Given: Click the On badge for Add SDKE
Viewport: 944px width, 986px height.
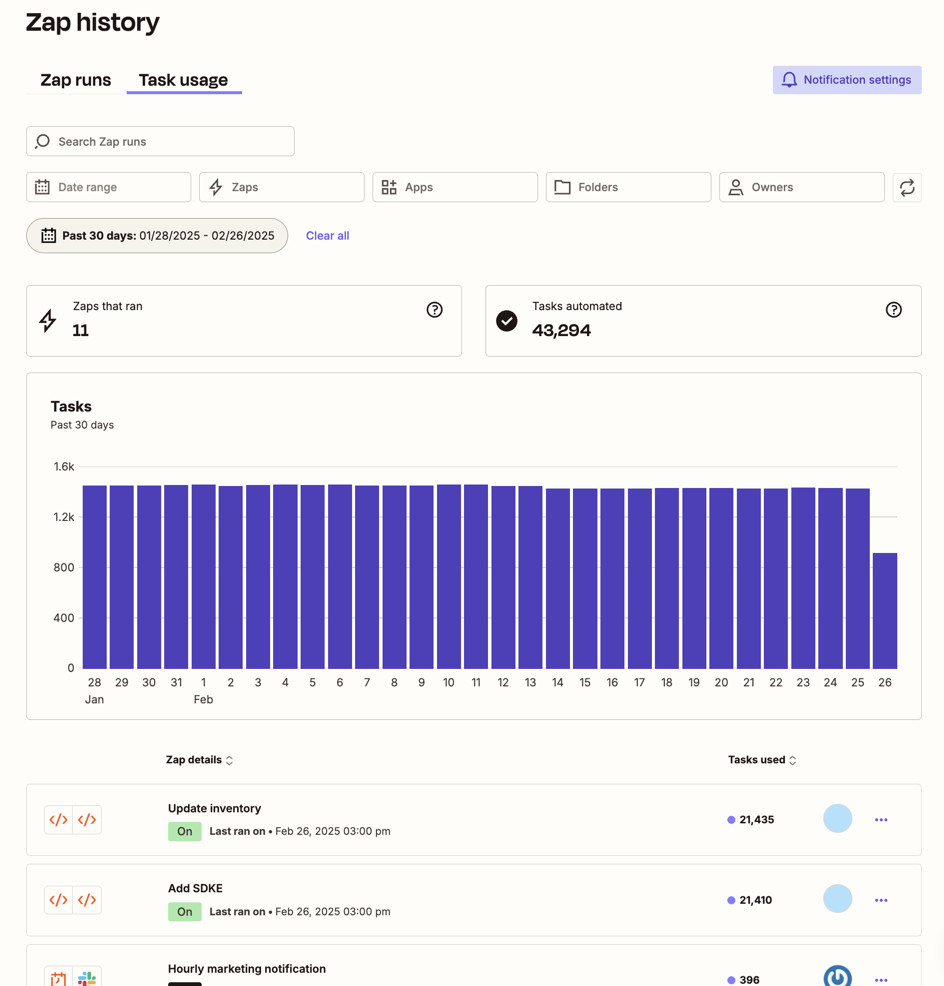Looking at the screenshot, I should (185, 911).
